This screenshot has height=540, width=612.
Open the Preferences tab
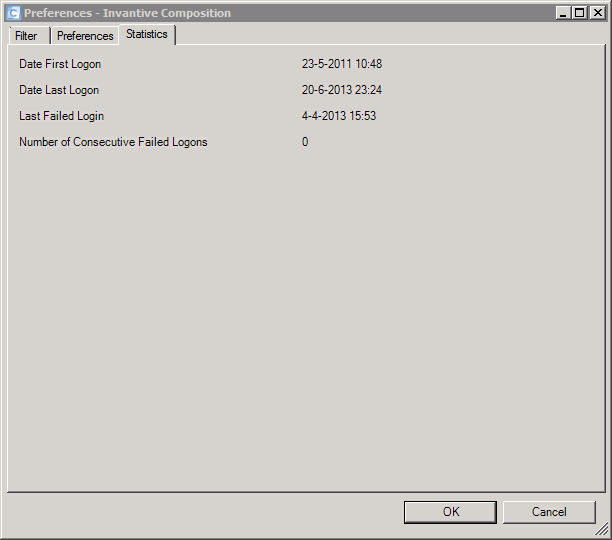(85, 36)
